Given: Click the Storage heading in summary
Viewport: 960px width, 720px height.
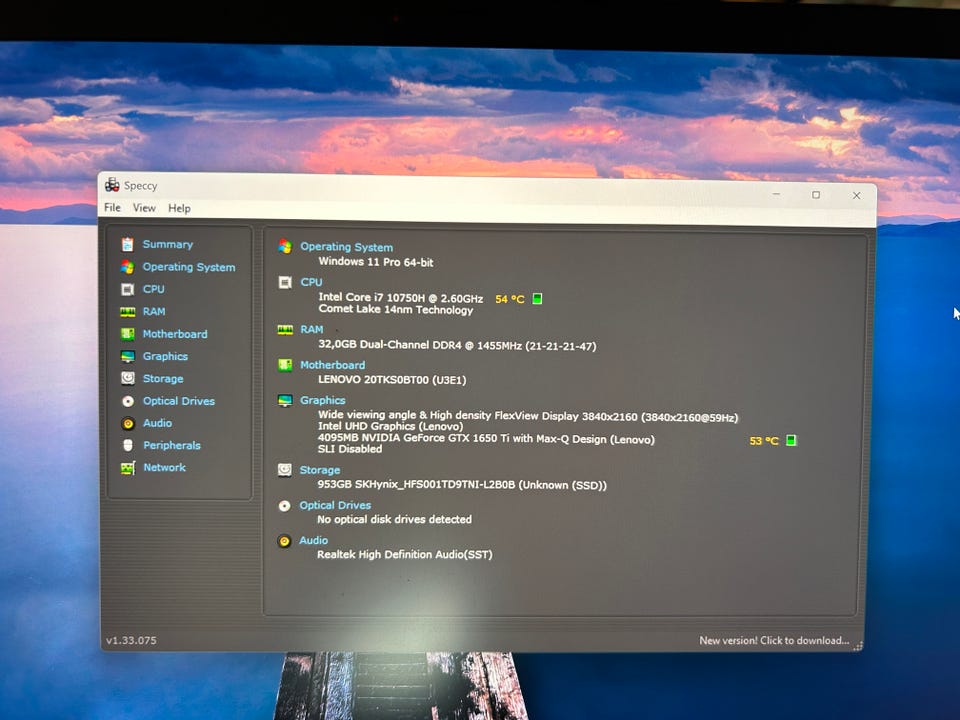Looking at the screenshot, I should (x=320, y=470).
